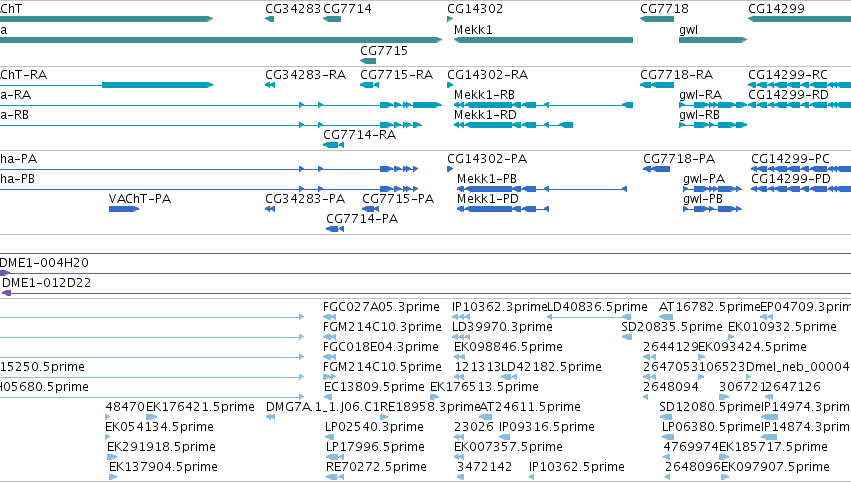Select EST EC13809.5prime

(374, 387)
